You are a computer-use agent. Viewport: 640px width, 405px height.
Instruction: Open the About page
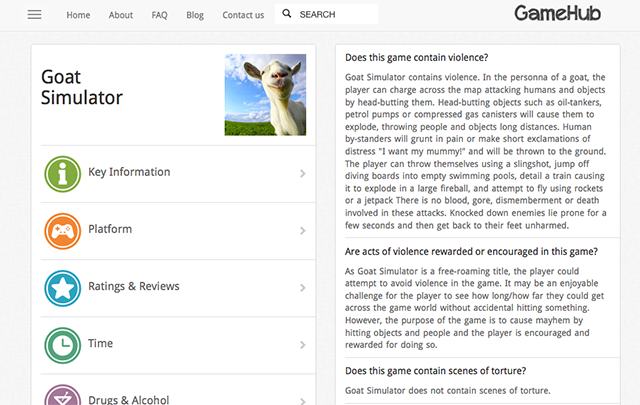pos(121,15)
